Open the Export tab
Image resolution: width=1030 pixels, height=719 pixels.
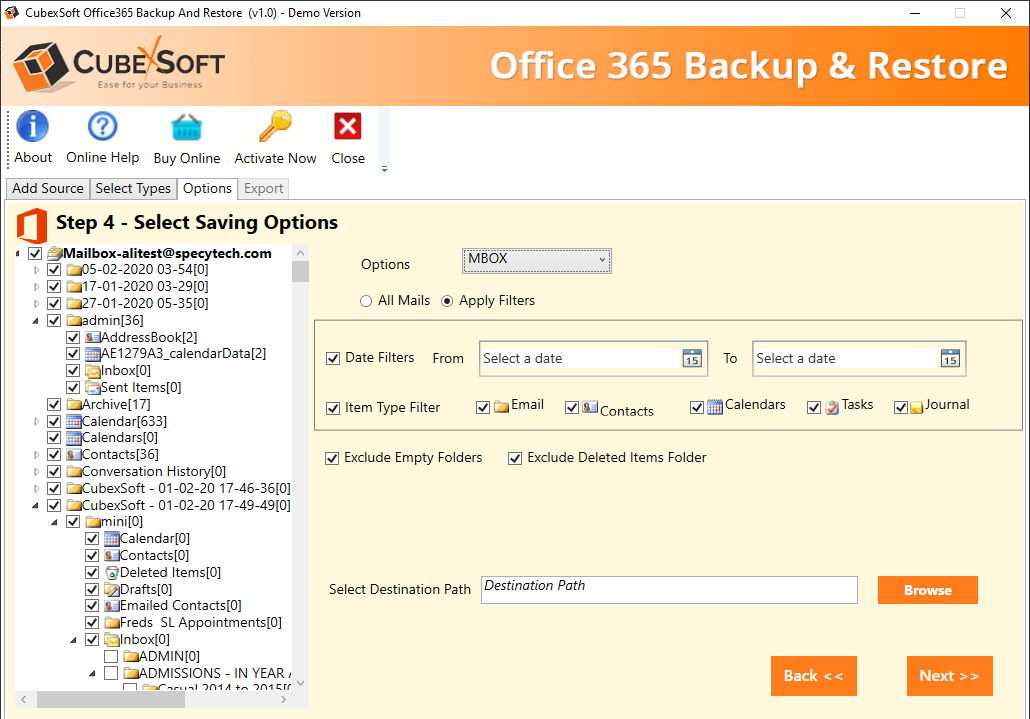[x=263, y=188]
